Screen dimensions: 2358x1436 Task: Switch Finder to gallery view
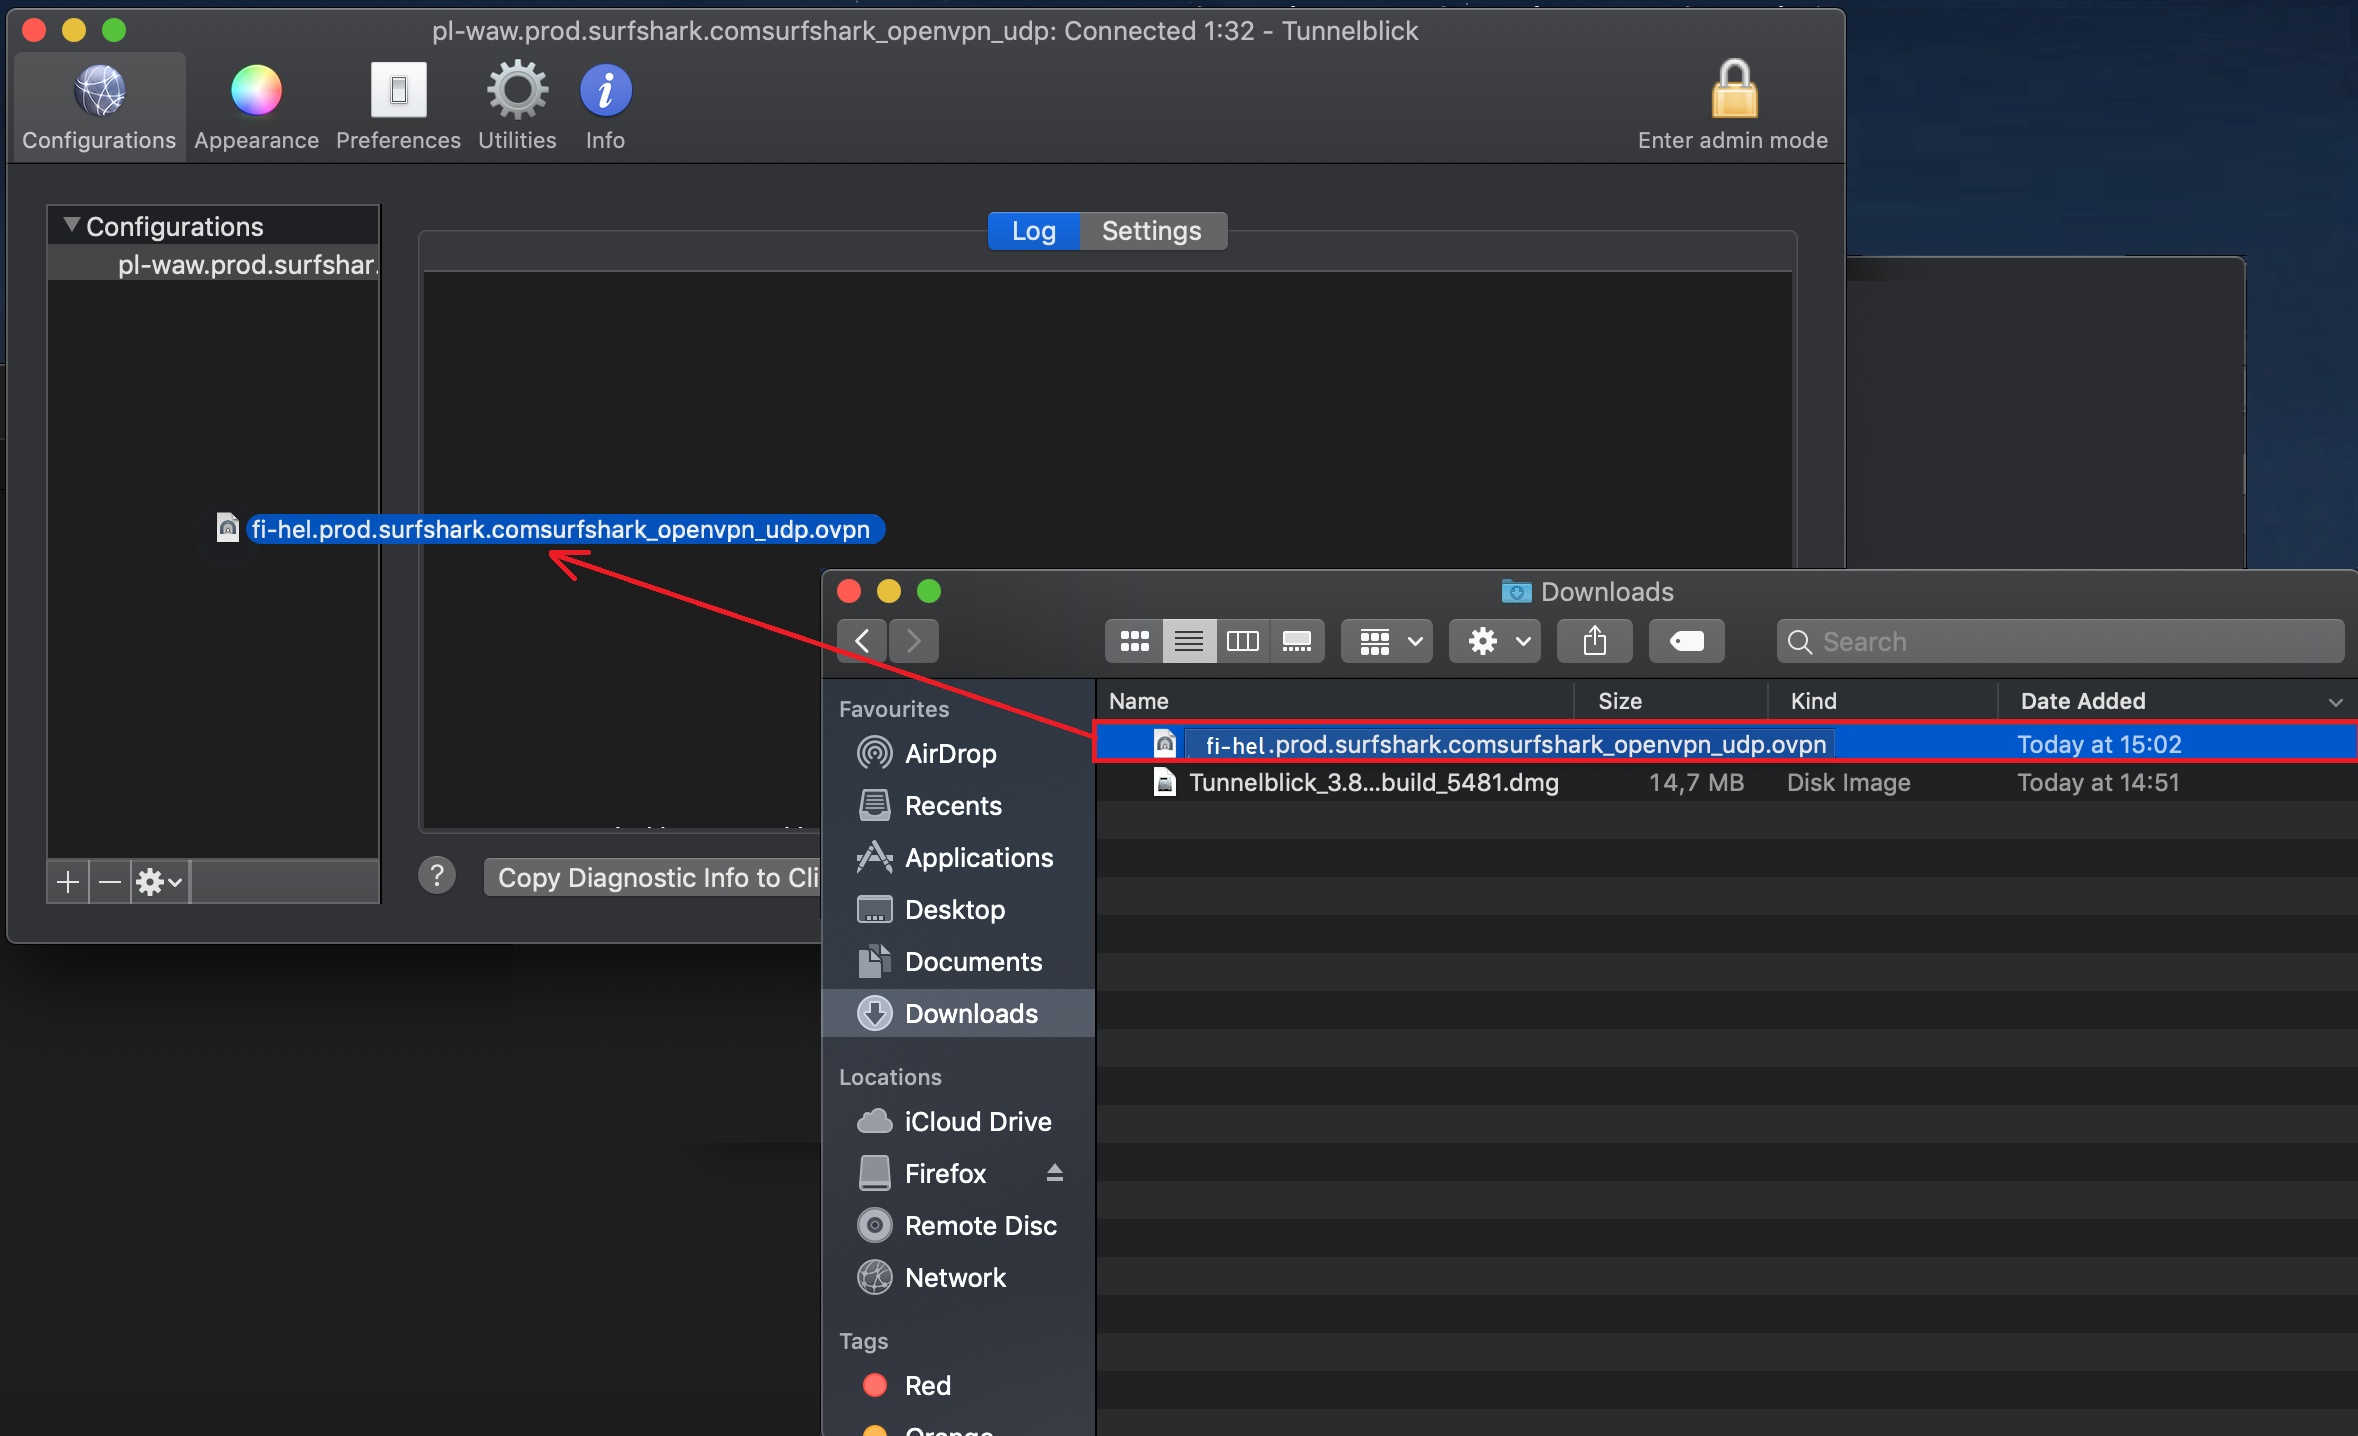tap(1297, 641)
